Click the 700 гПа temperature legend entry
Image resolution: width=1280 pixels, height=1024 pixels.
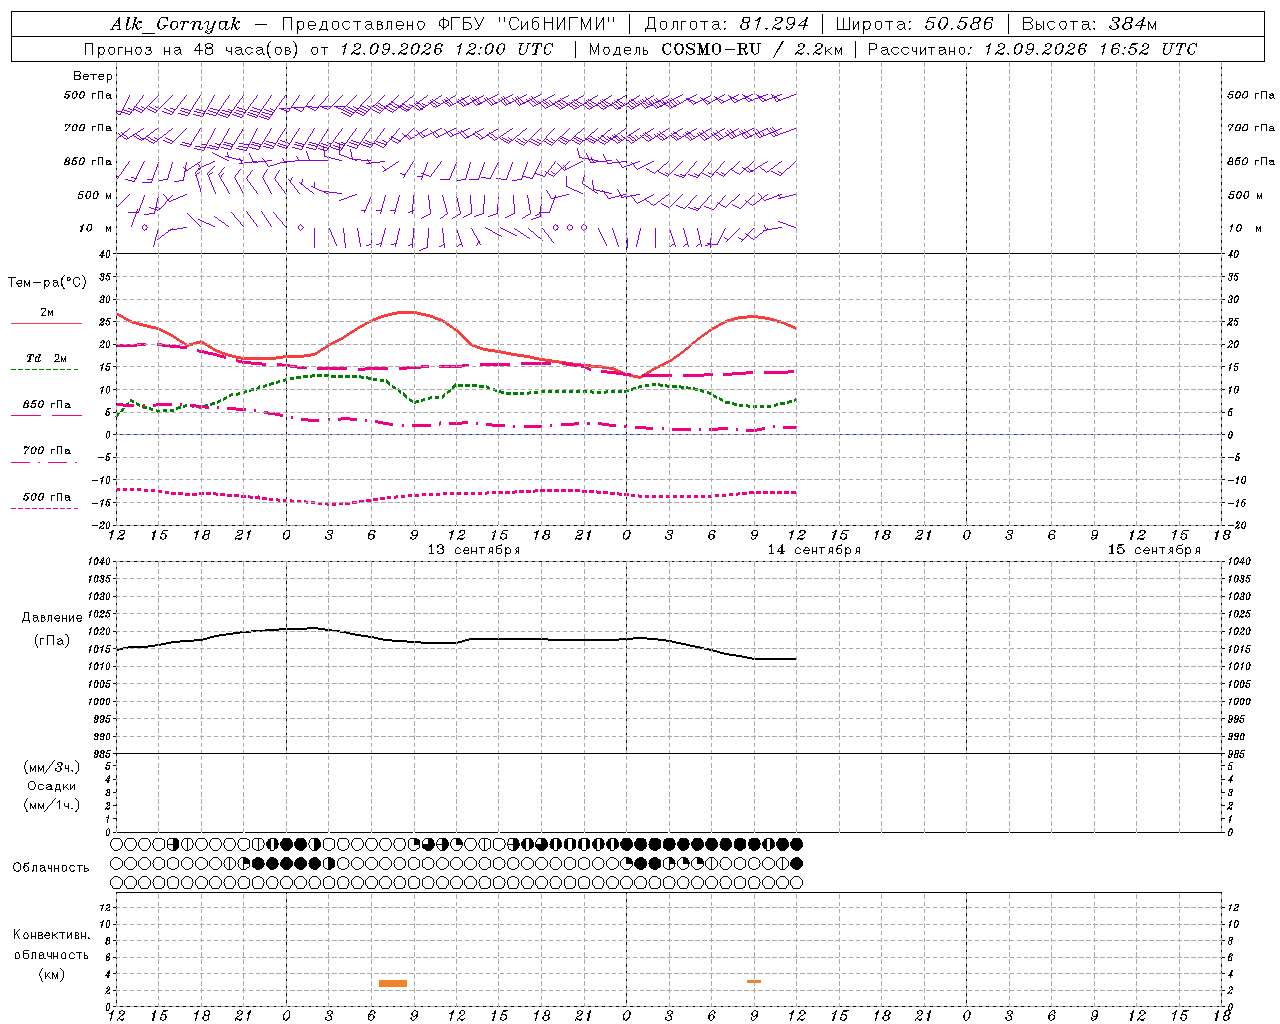click(46, 450)
